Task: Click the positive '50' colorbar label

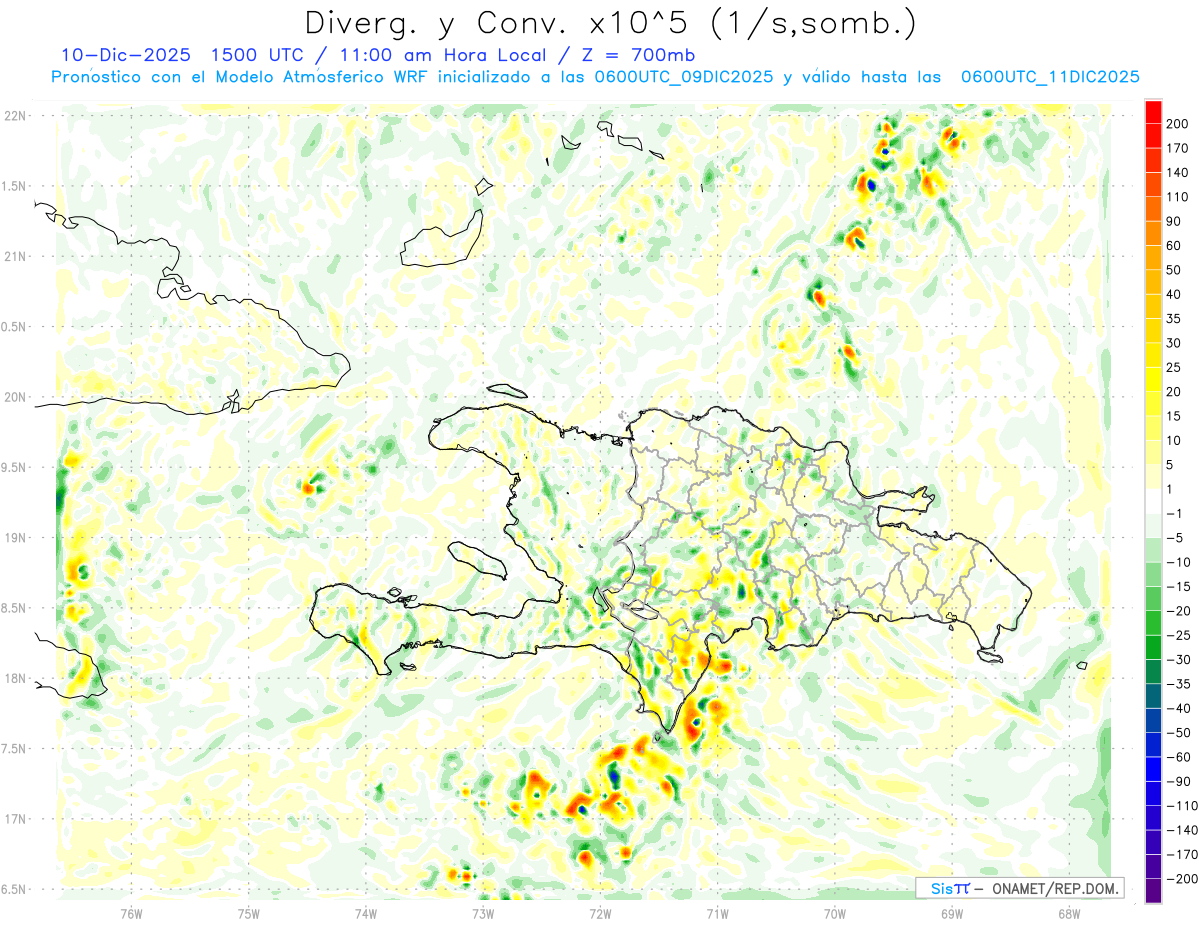Action: (x=1174, y=270)
